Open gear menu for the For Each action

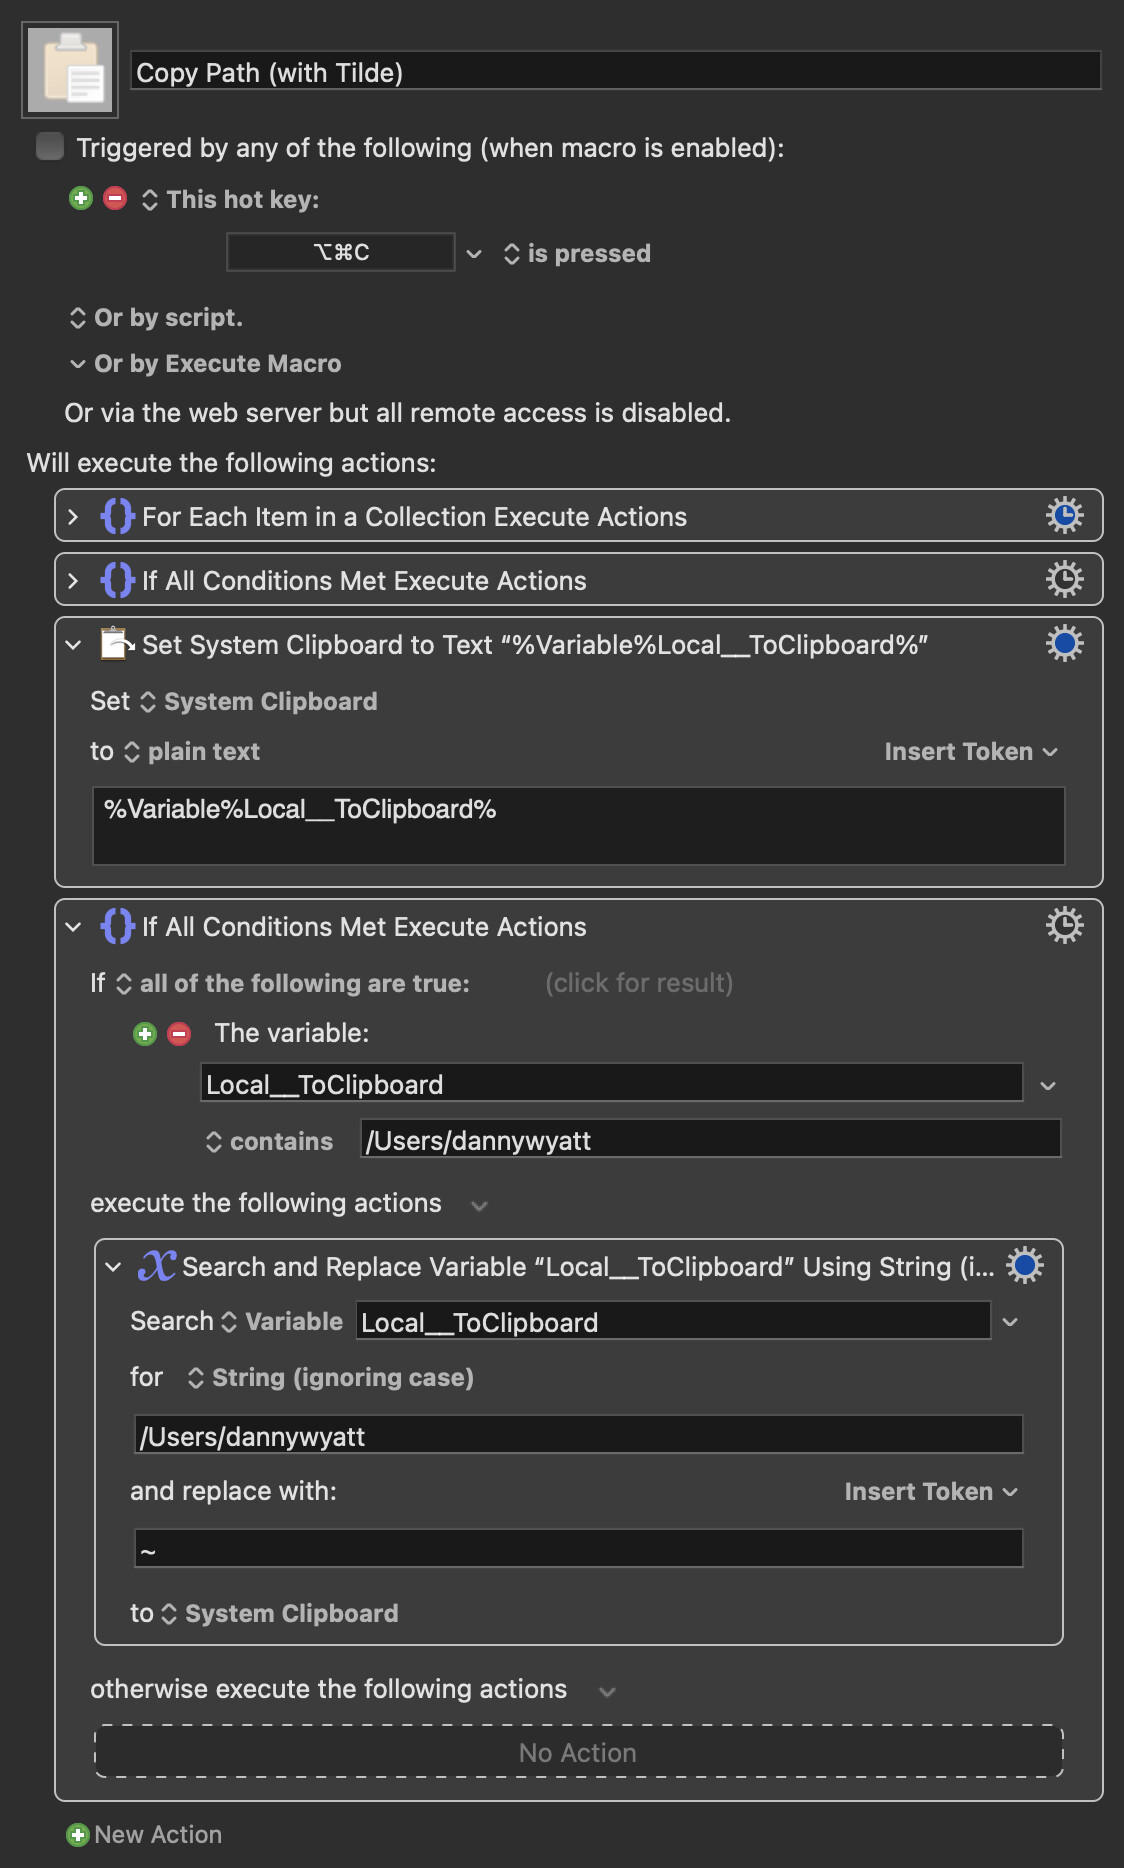1065,515
